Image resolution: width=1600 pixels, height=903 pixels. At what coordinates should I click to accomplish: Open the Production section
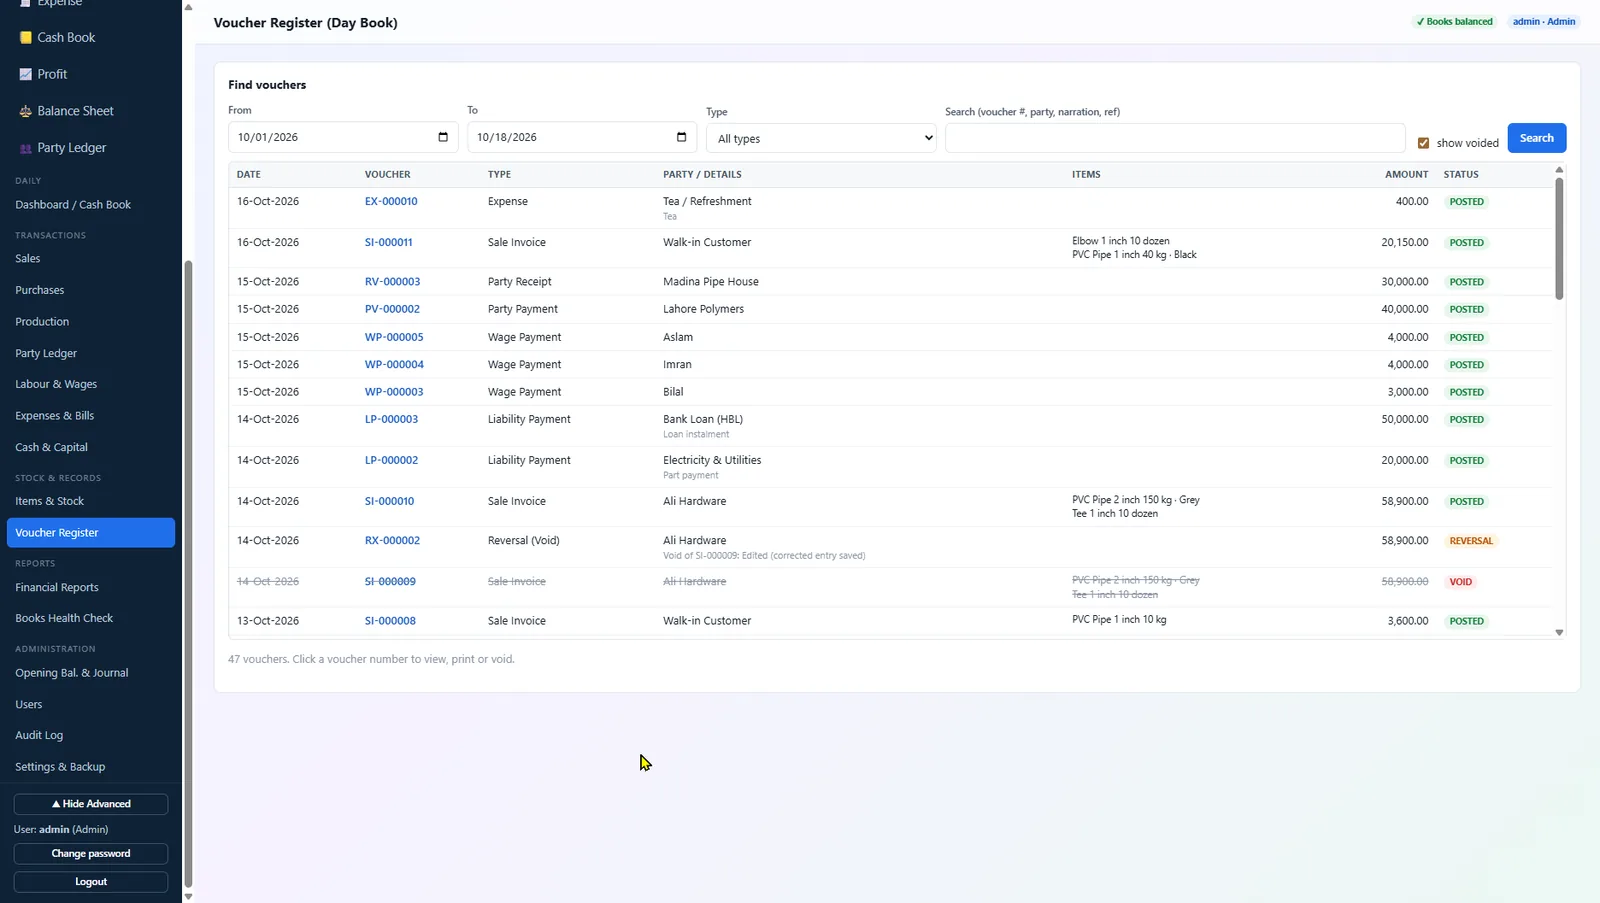tap(42, 322)
